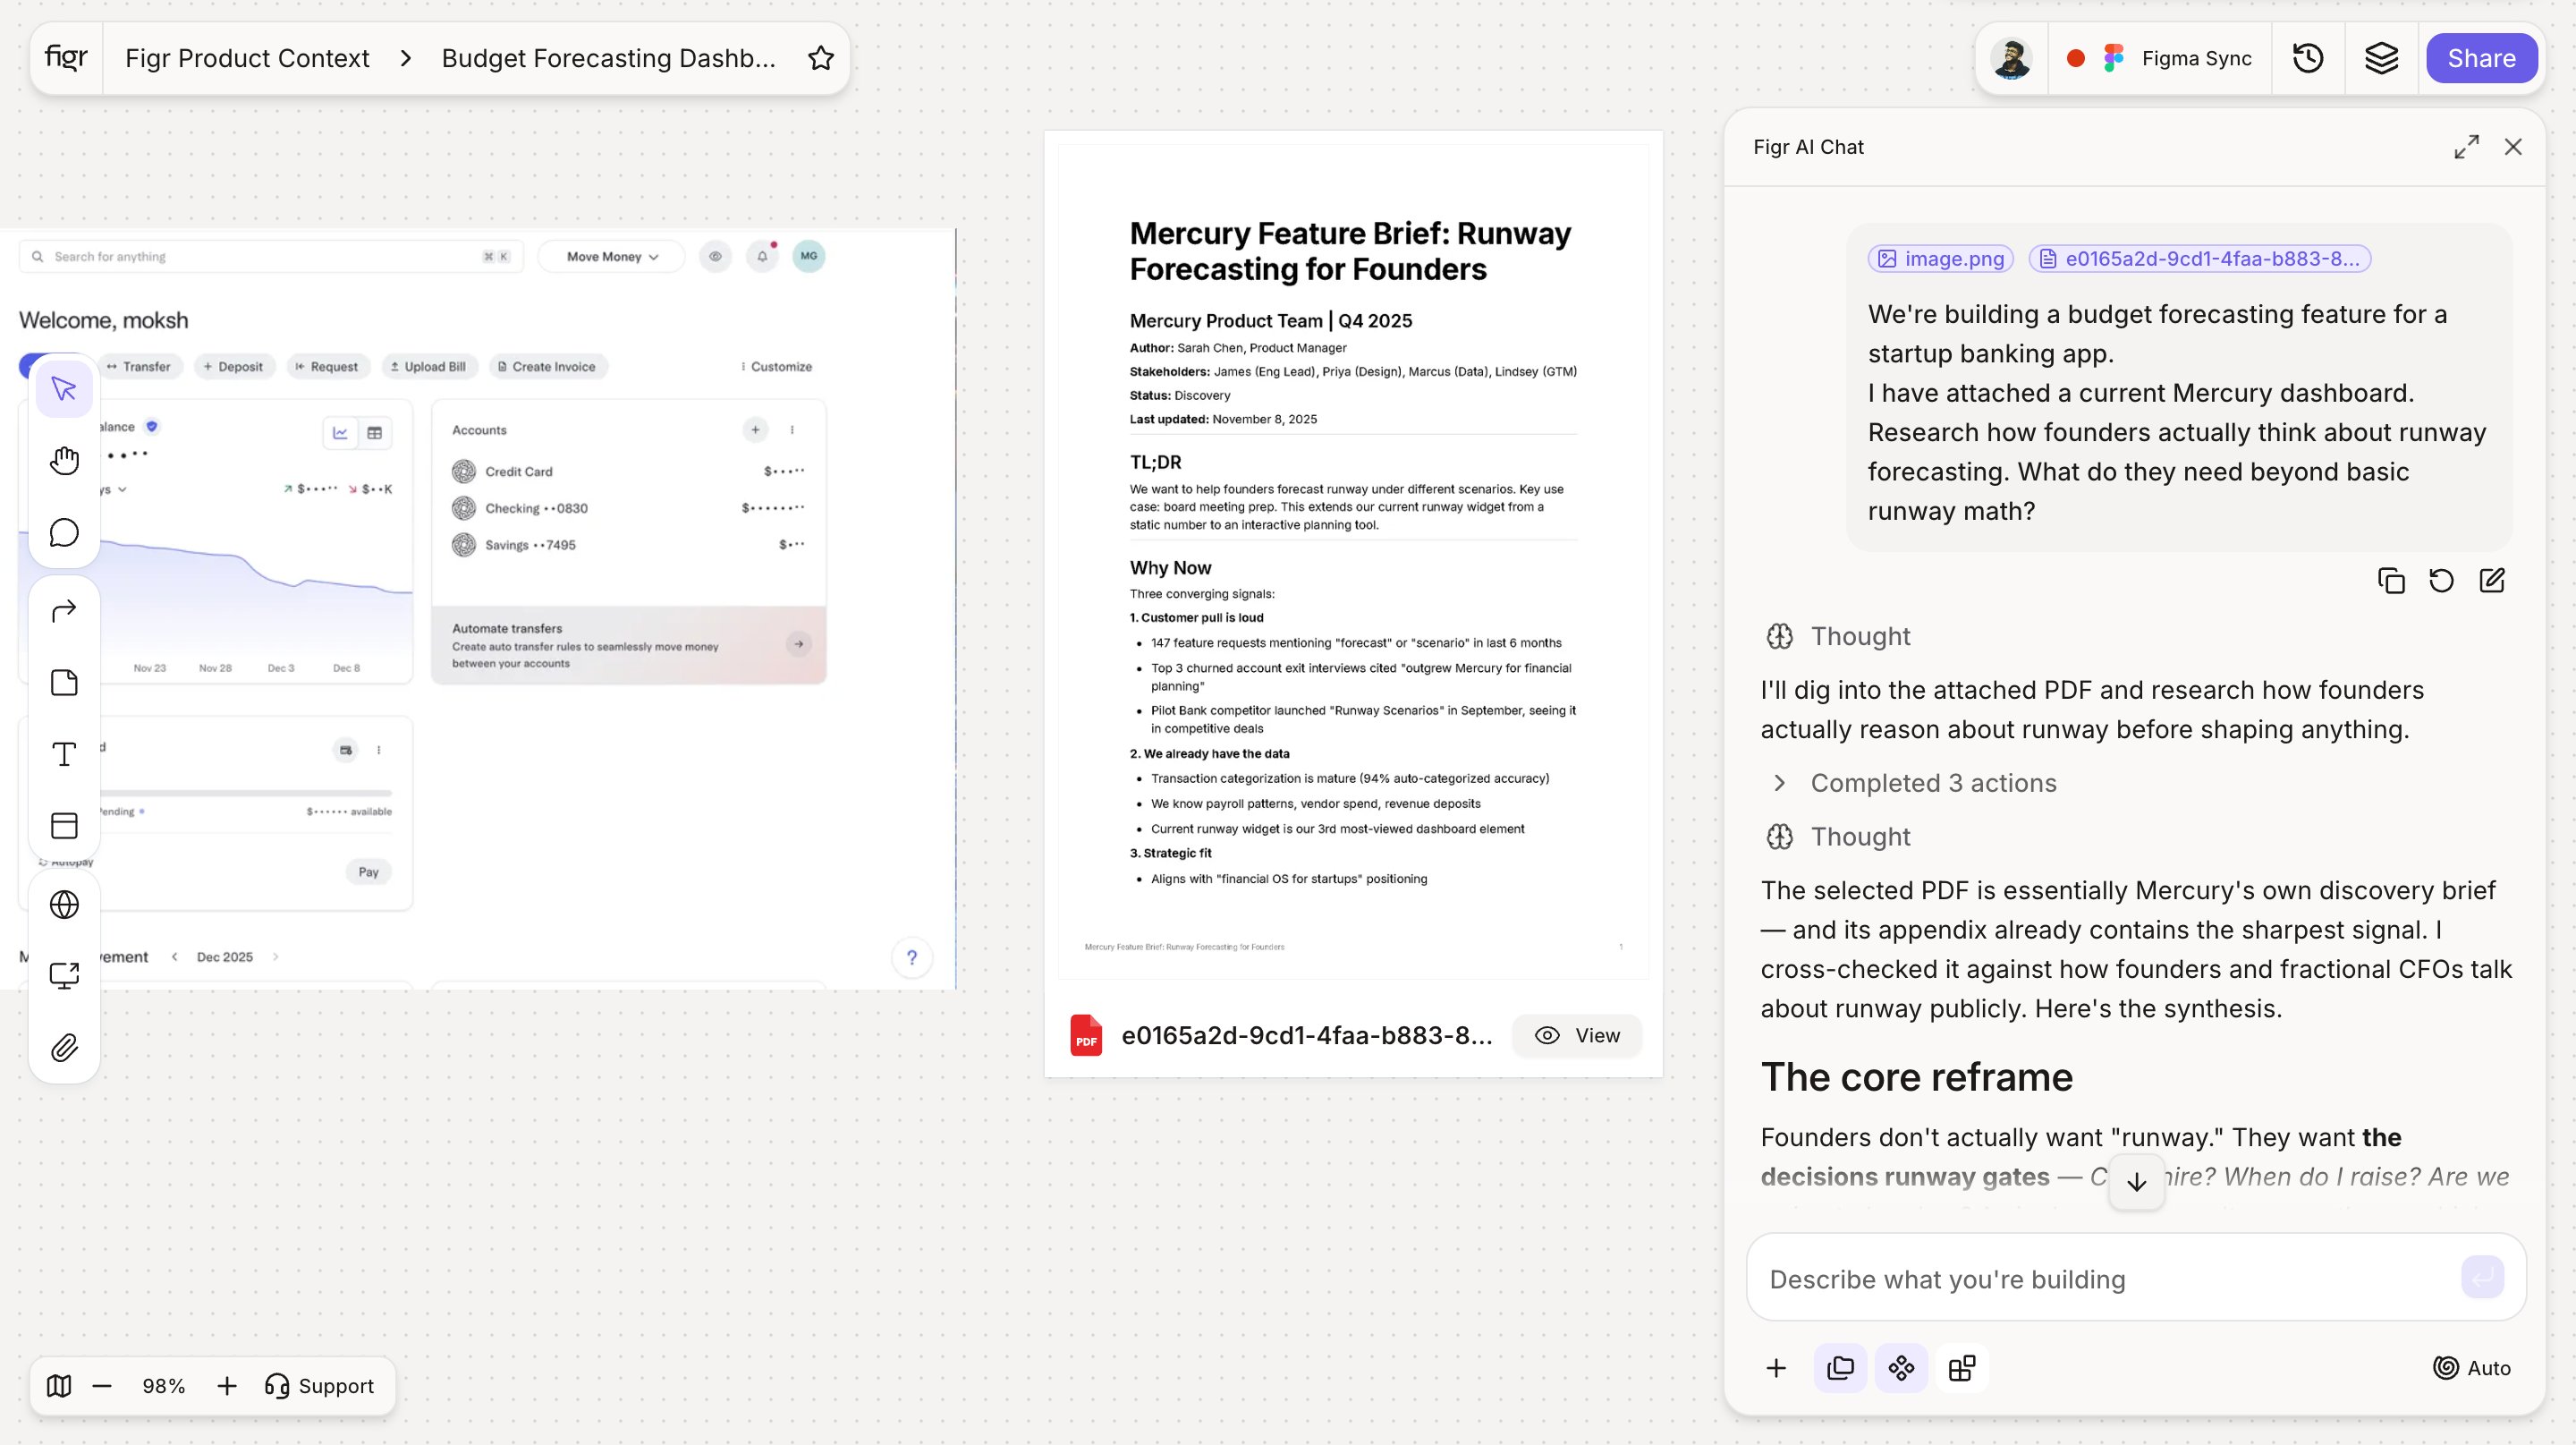Viewport: 2576px width, 1445px height.
Task: Click the grid-plus icon in chat toolbar
Action: [1962, 1368]
